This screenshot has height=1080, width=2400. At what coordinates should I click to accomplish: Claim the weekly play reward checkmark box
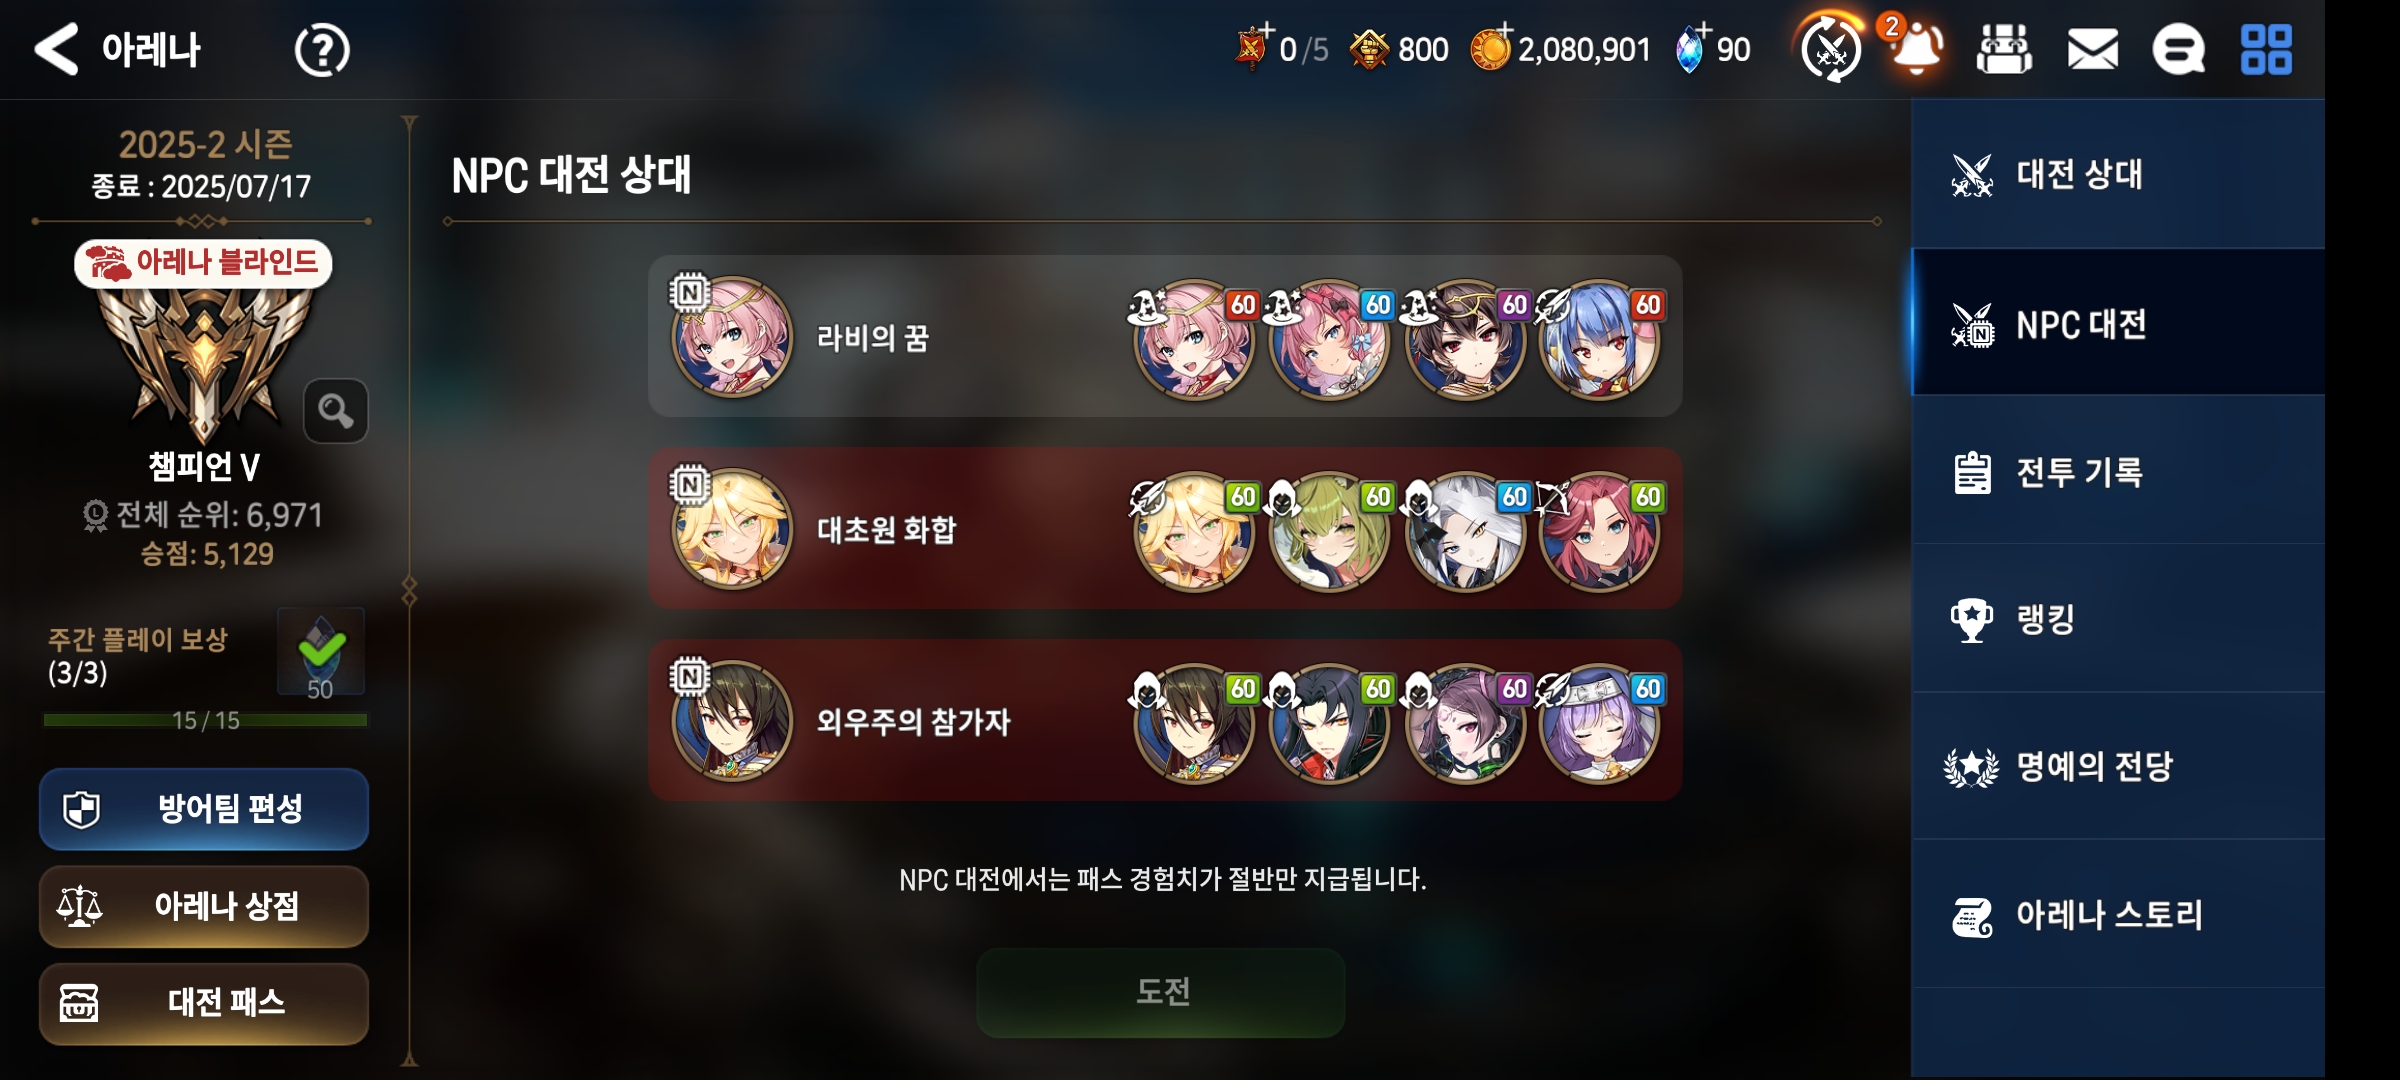point(321,652)
